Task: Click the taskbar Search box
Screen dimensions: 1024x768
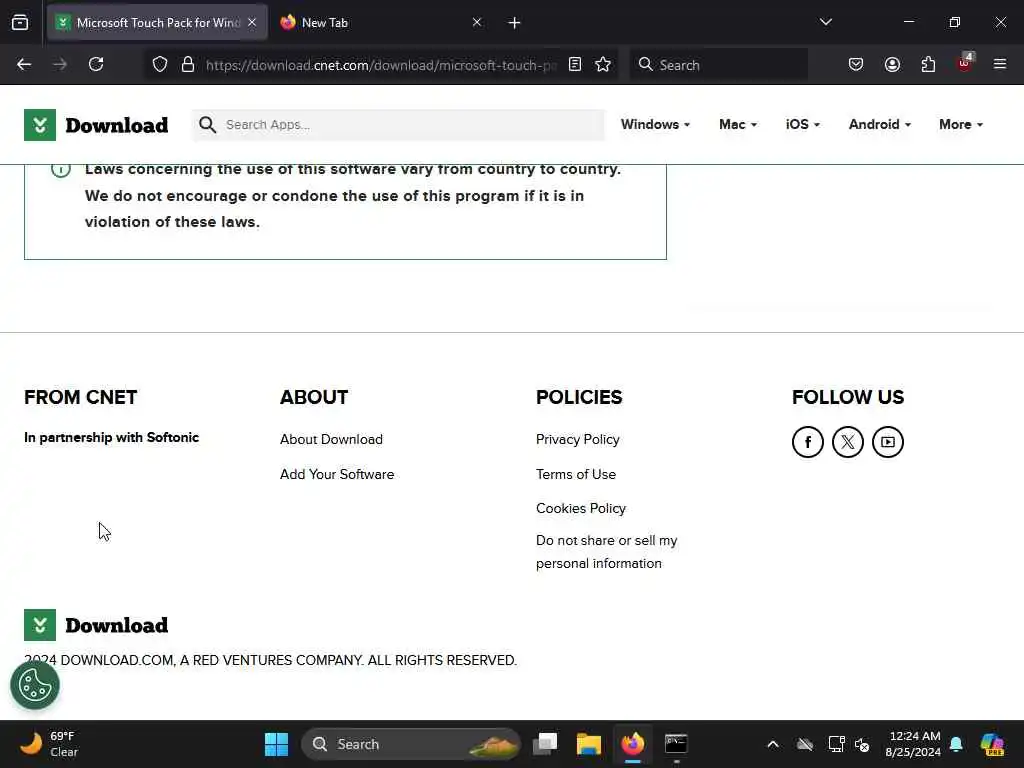Action: [x=411, y=744]
